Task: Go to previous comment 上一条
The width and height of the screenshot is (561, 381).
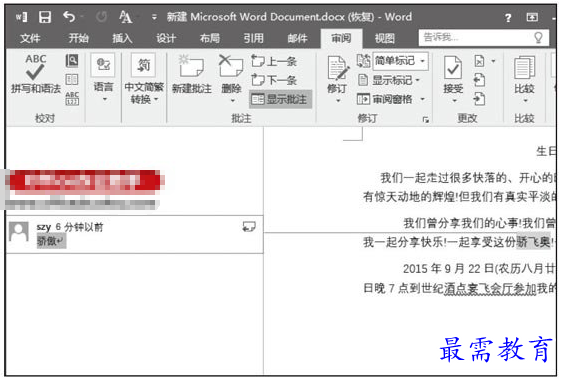Action: click(x=274, y=61)
